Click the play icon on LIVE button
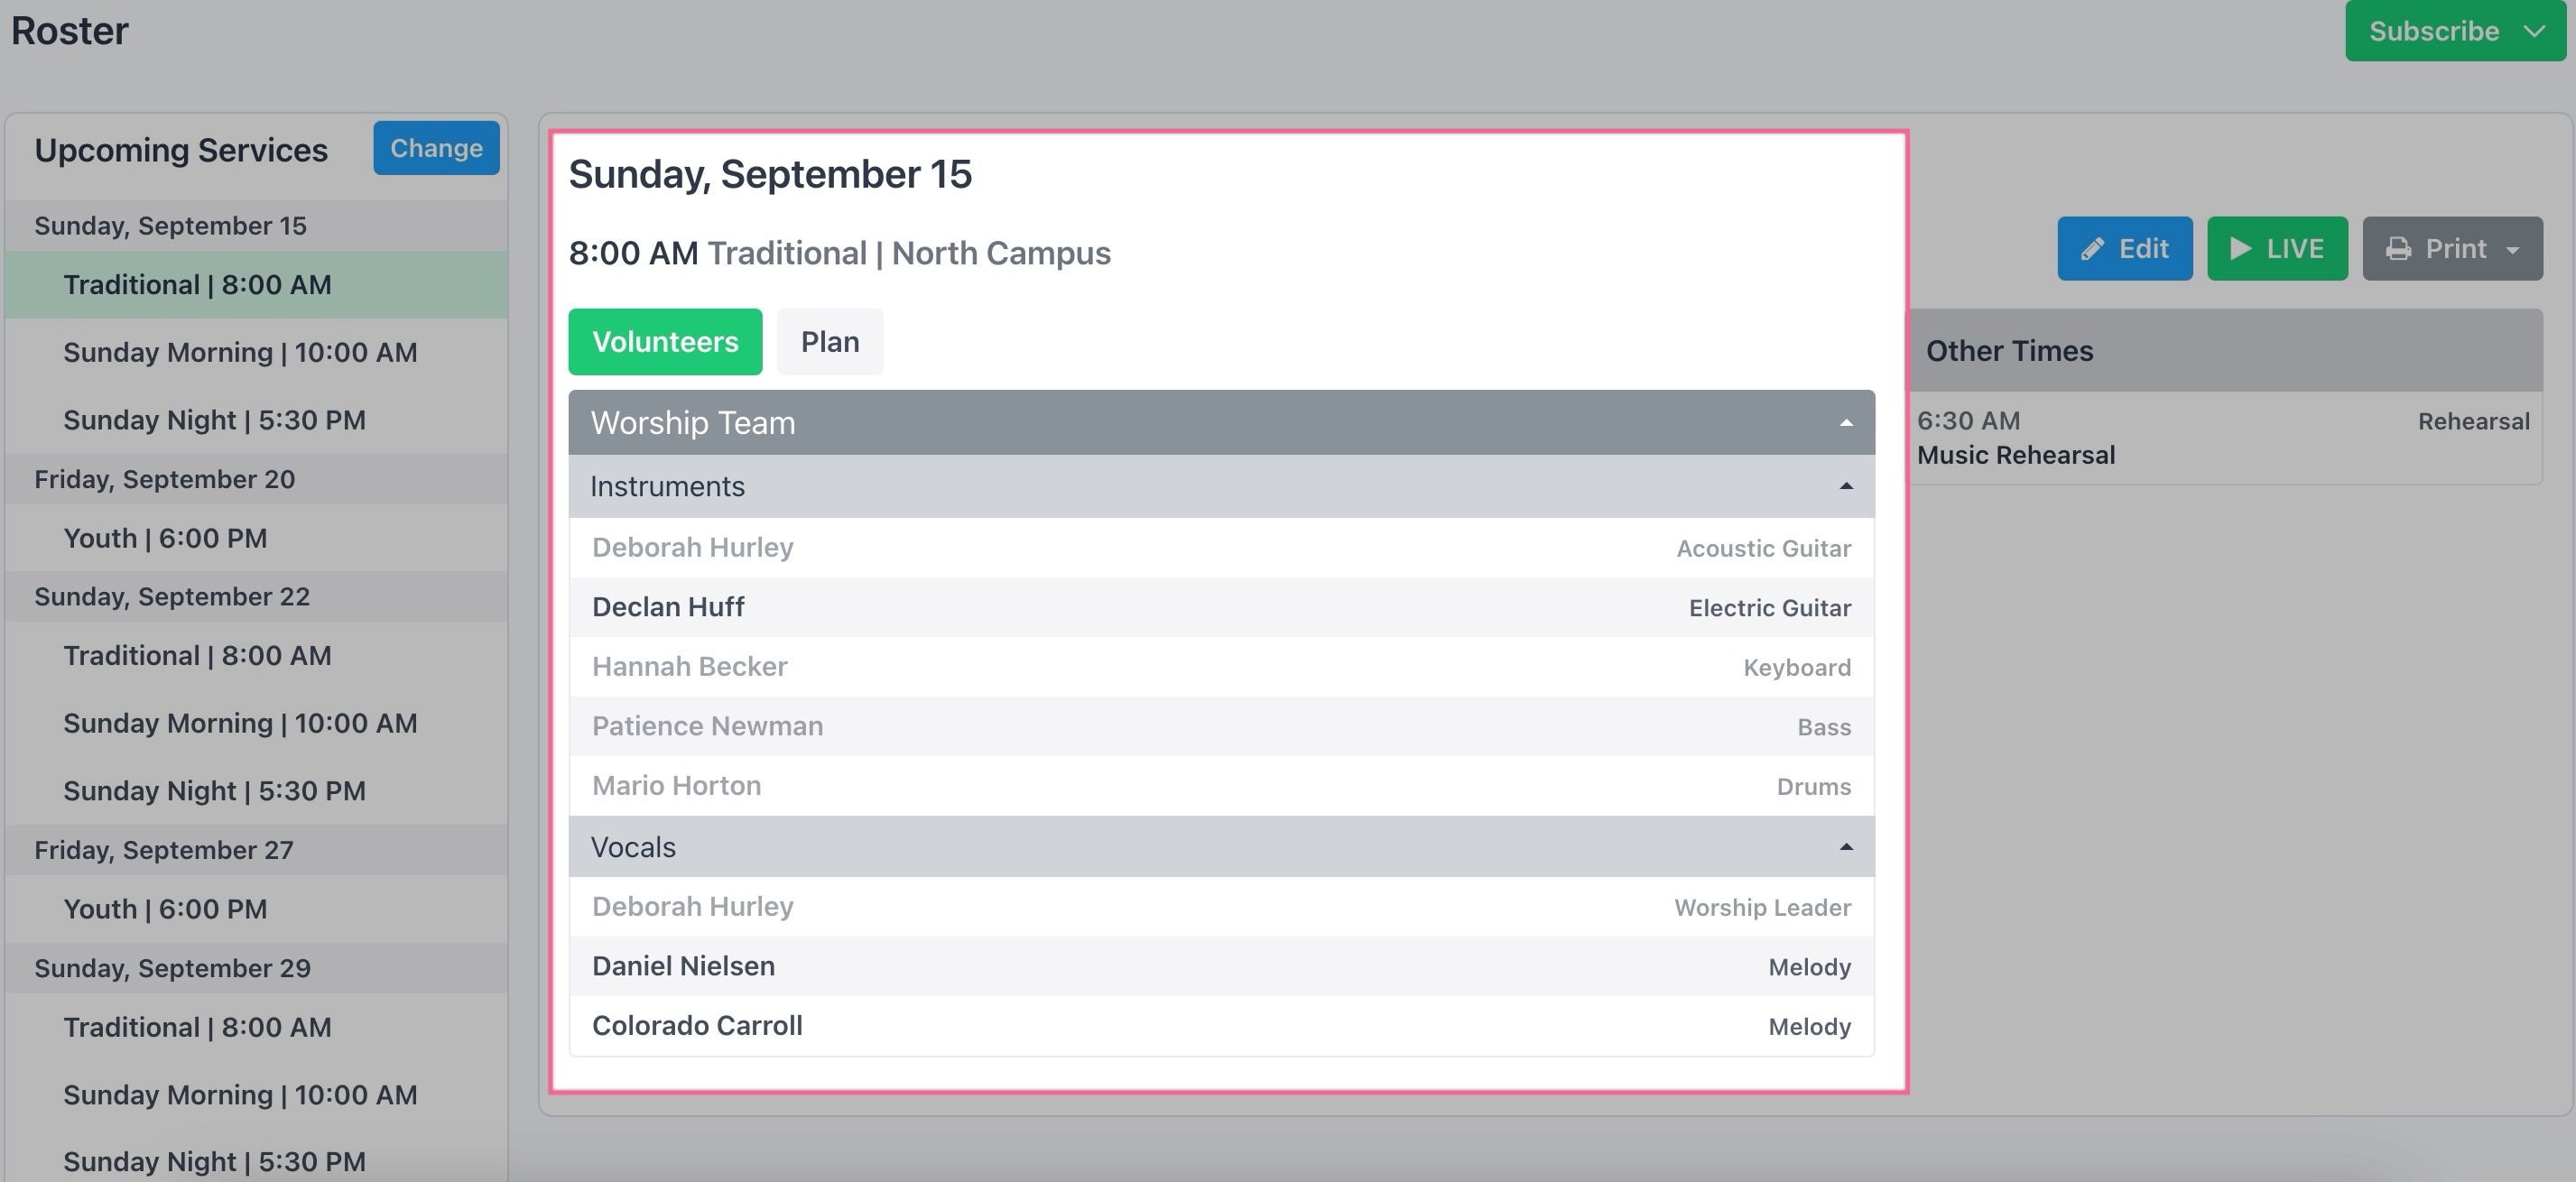Screen dimensions: 2576x1182 [2241, 248]
